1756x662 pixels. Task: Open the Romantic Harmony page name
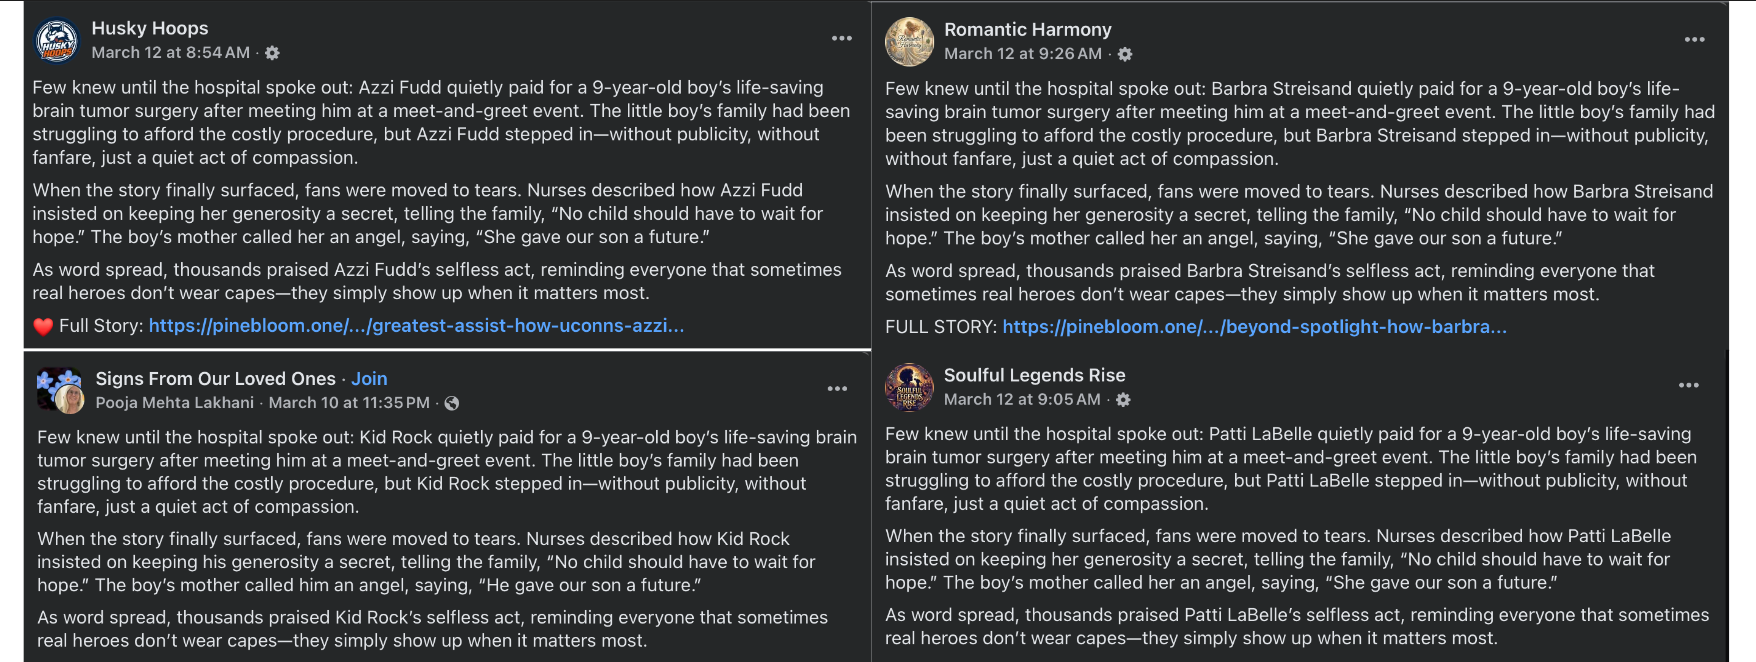pos(1027,29)
